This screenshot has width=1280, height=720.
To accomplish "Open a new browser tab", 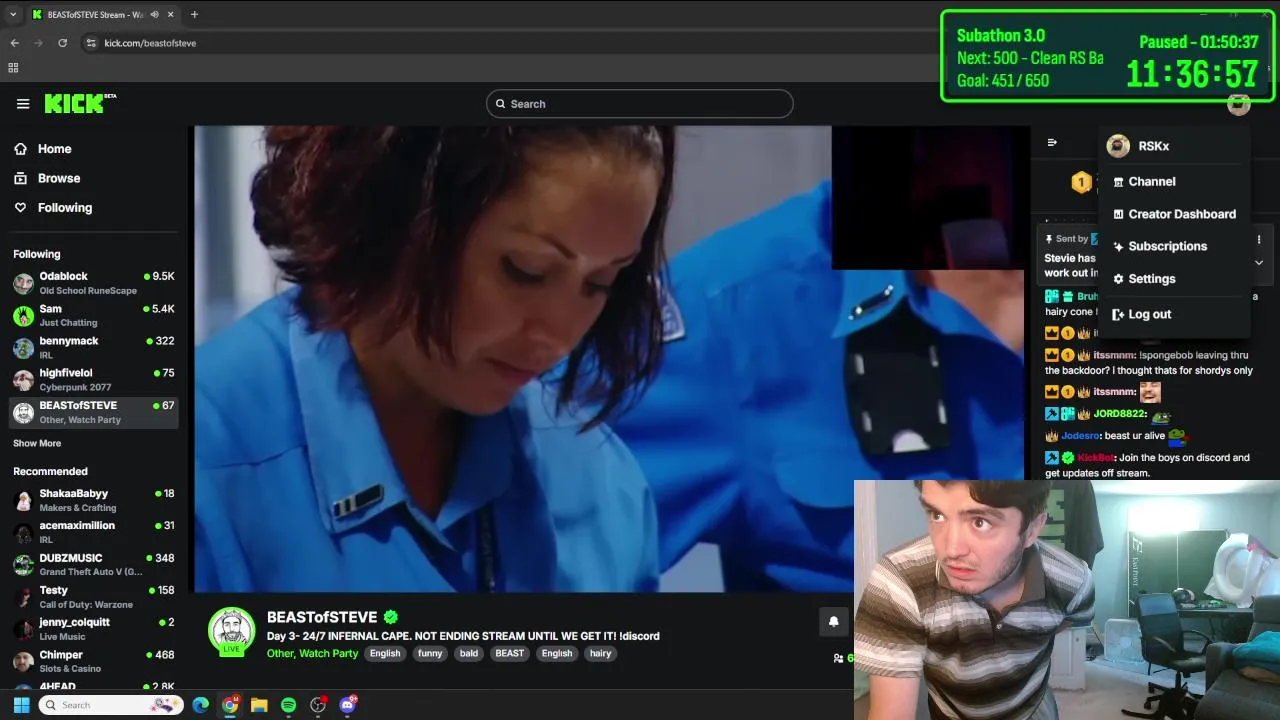I will tap(194, 14).
